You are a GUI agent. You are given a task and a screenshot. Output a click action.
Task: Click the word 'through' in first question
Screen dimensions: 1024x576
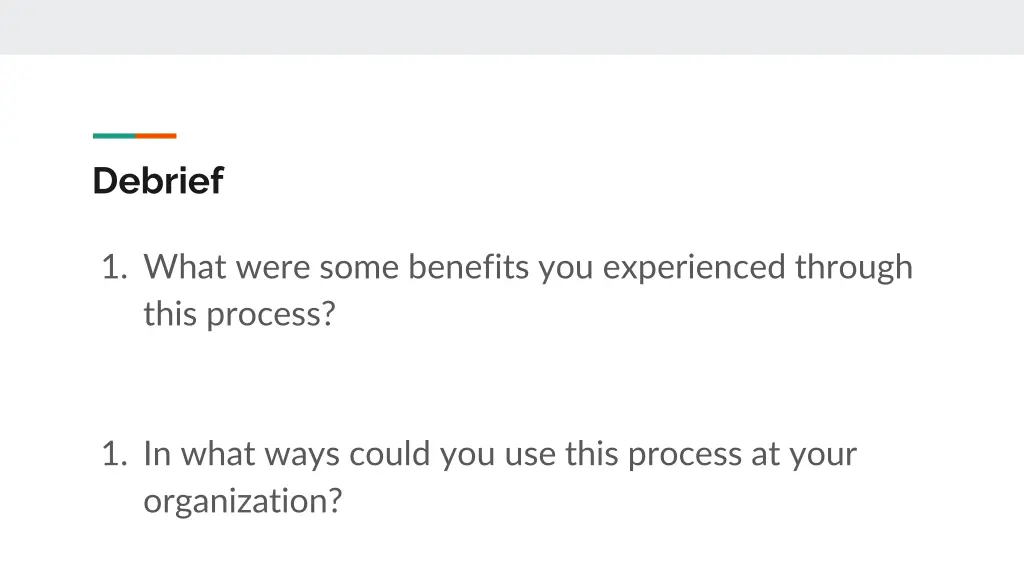pos(854,268)
